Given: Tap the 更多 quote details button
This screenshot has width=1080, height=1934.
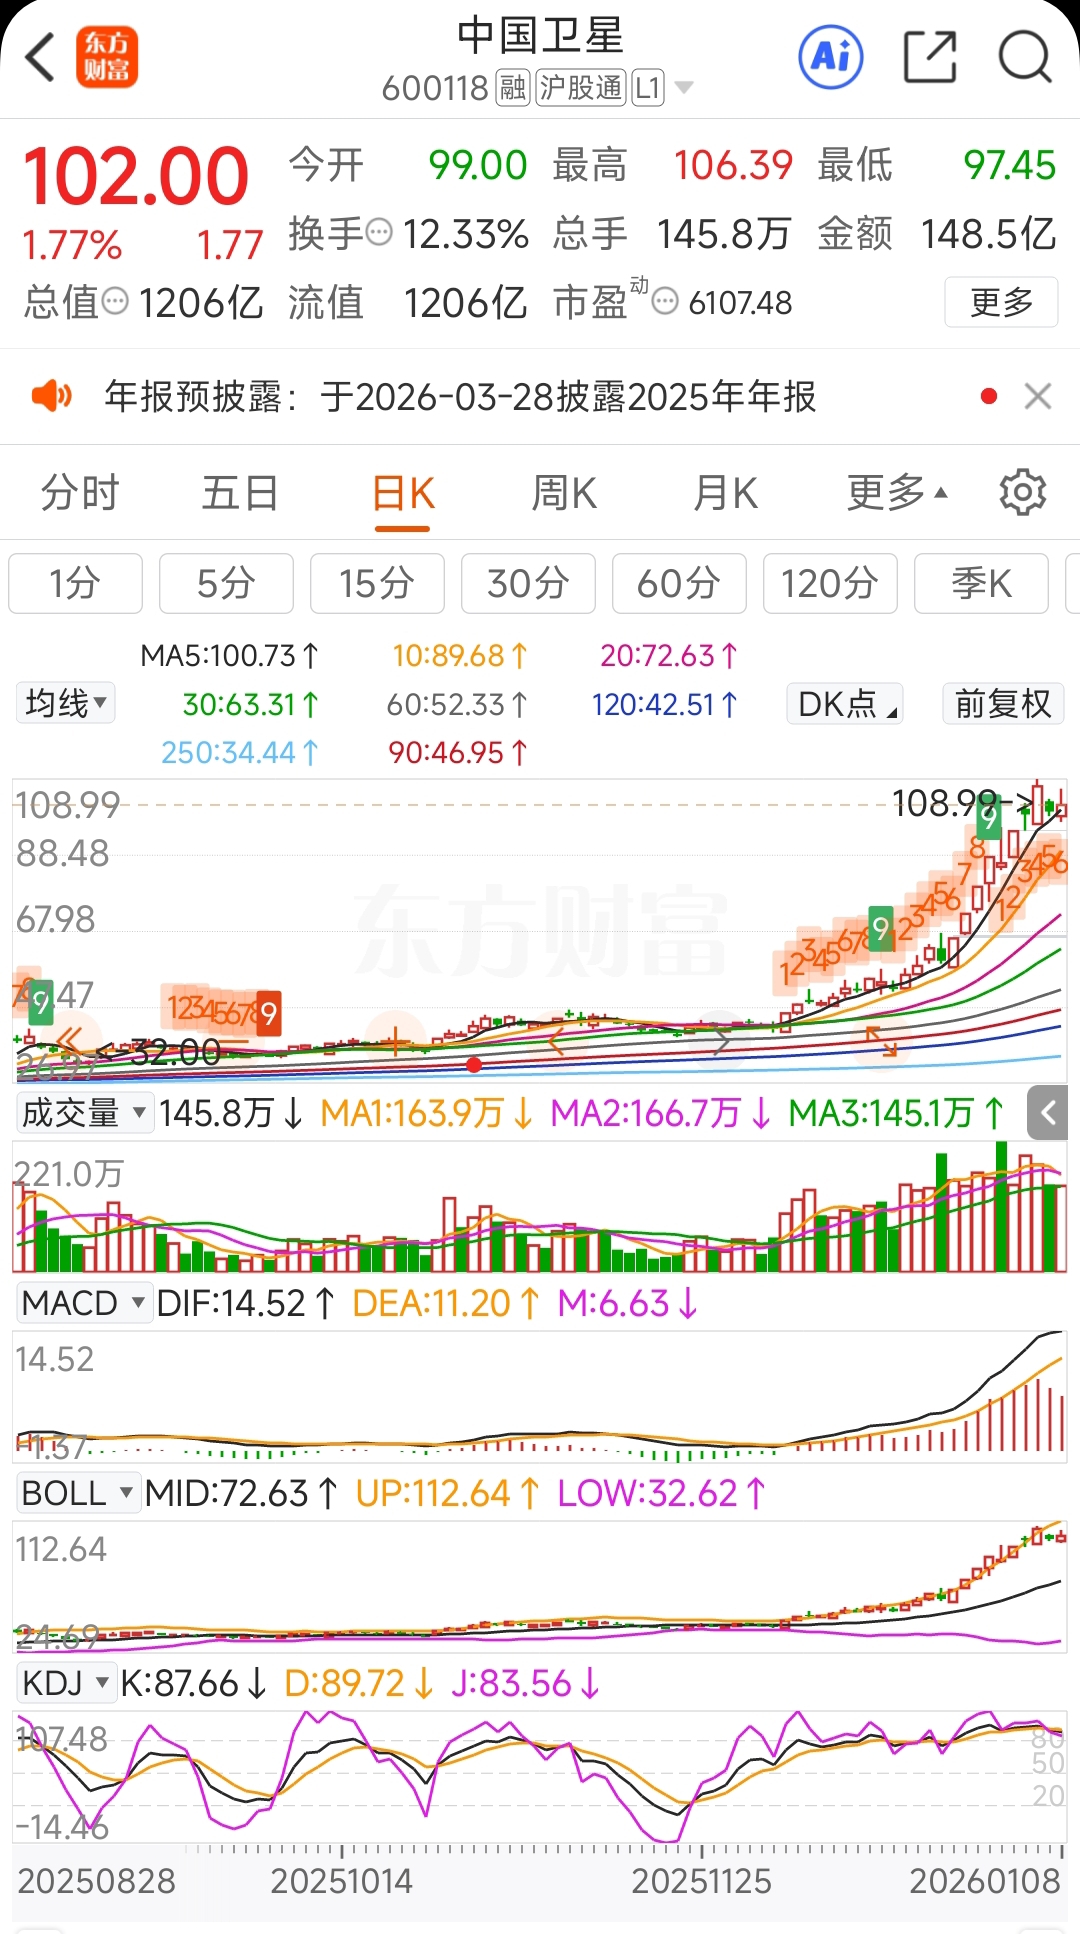Looking at the screenshot, I should pos(1001,301).
